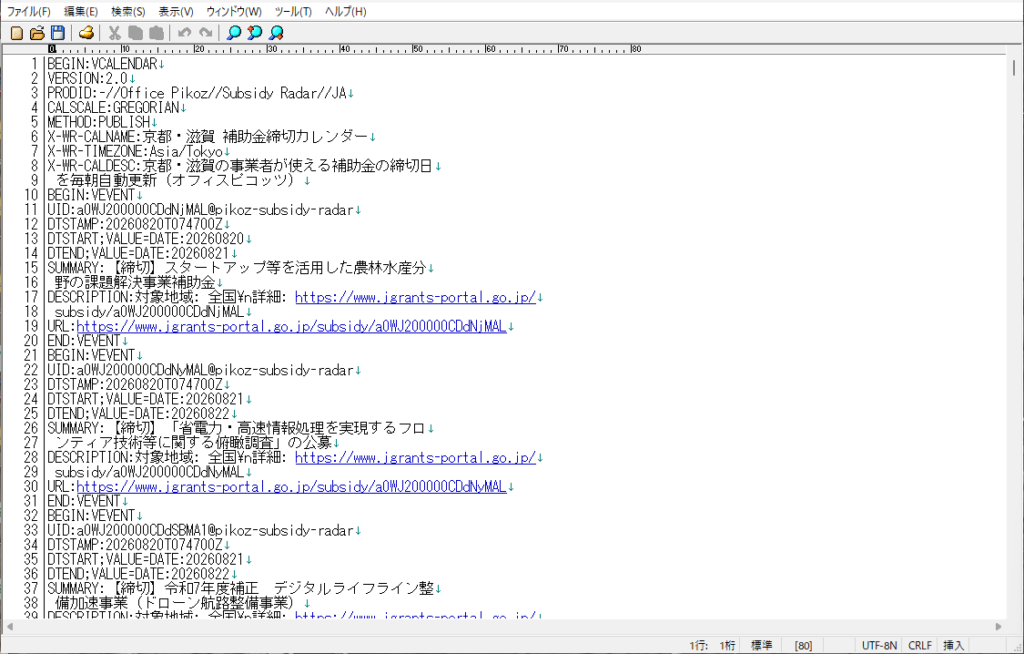Click the subsidy/a0WJ200000CDdNjMAL text on line 18
The image size is (1024, 654).
point(150,312)
